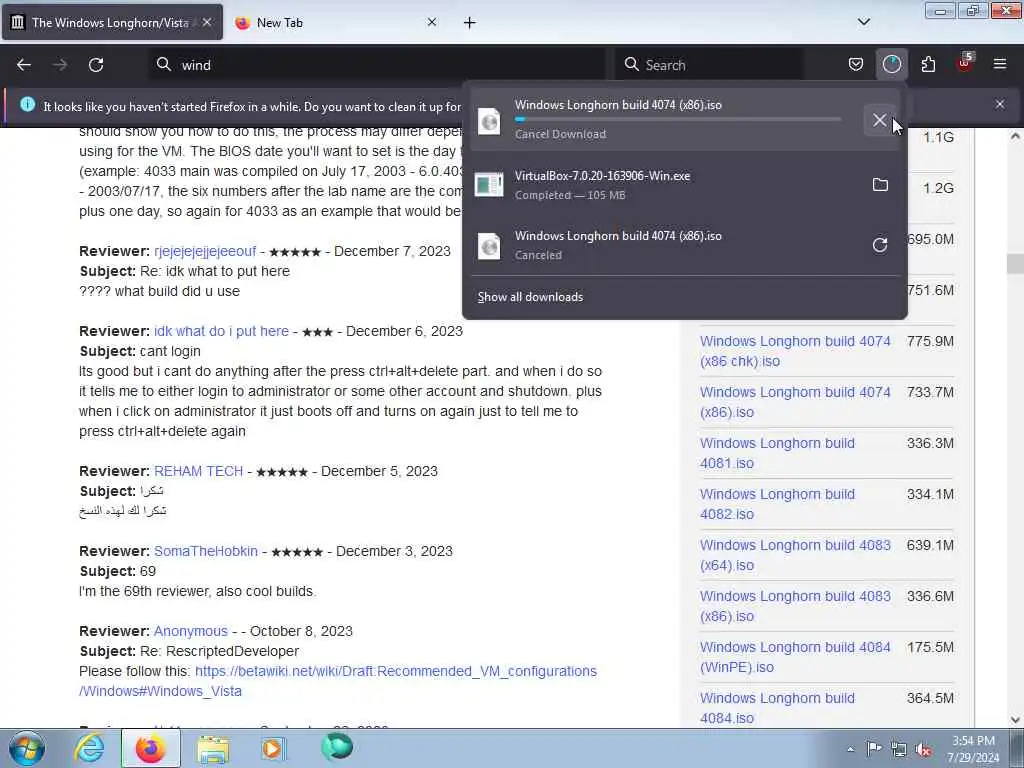
Task: Open reviewer REHAM TECH link
Action: point(199,472)
